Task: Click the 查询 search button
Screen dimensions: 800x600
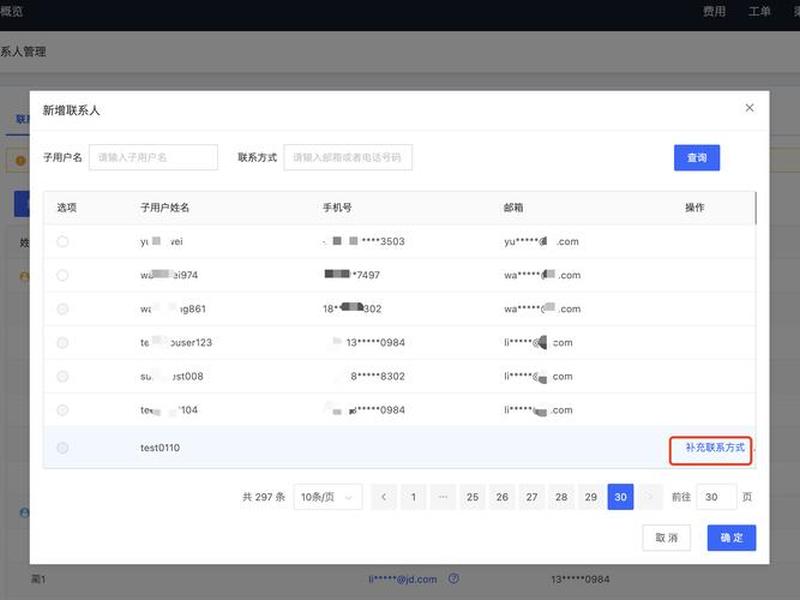Action: [x=697, y=158]
